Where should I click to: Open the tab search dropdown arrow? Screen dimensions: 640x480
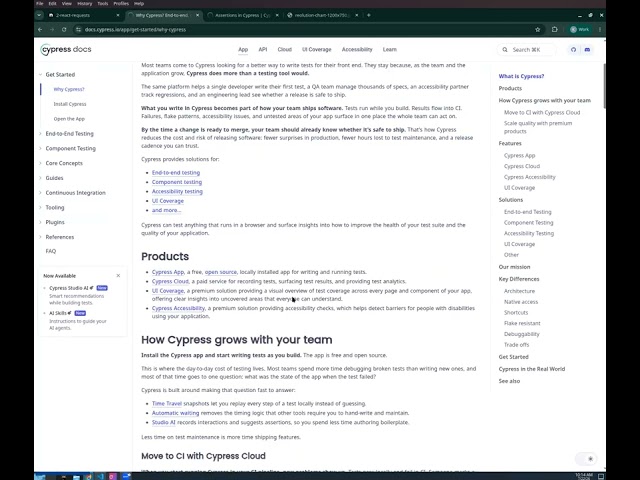tap(39, 15)
